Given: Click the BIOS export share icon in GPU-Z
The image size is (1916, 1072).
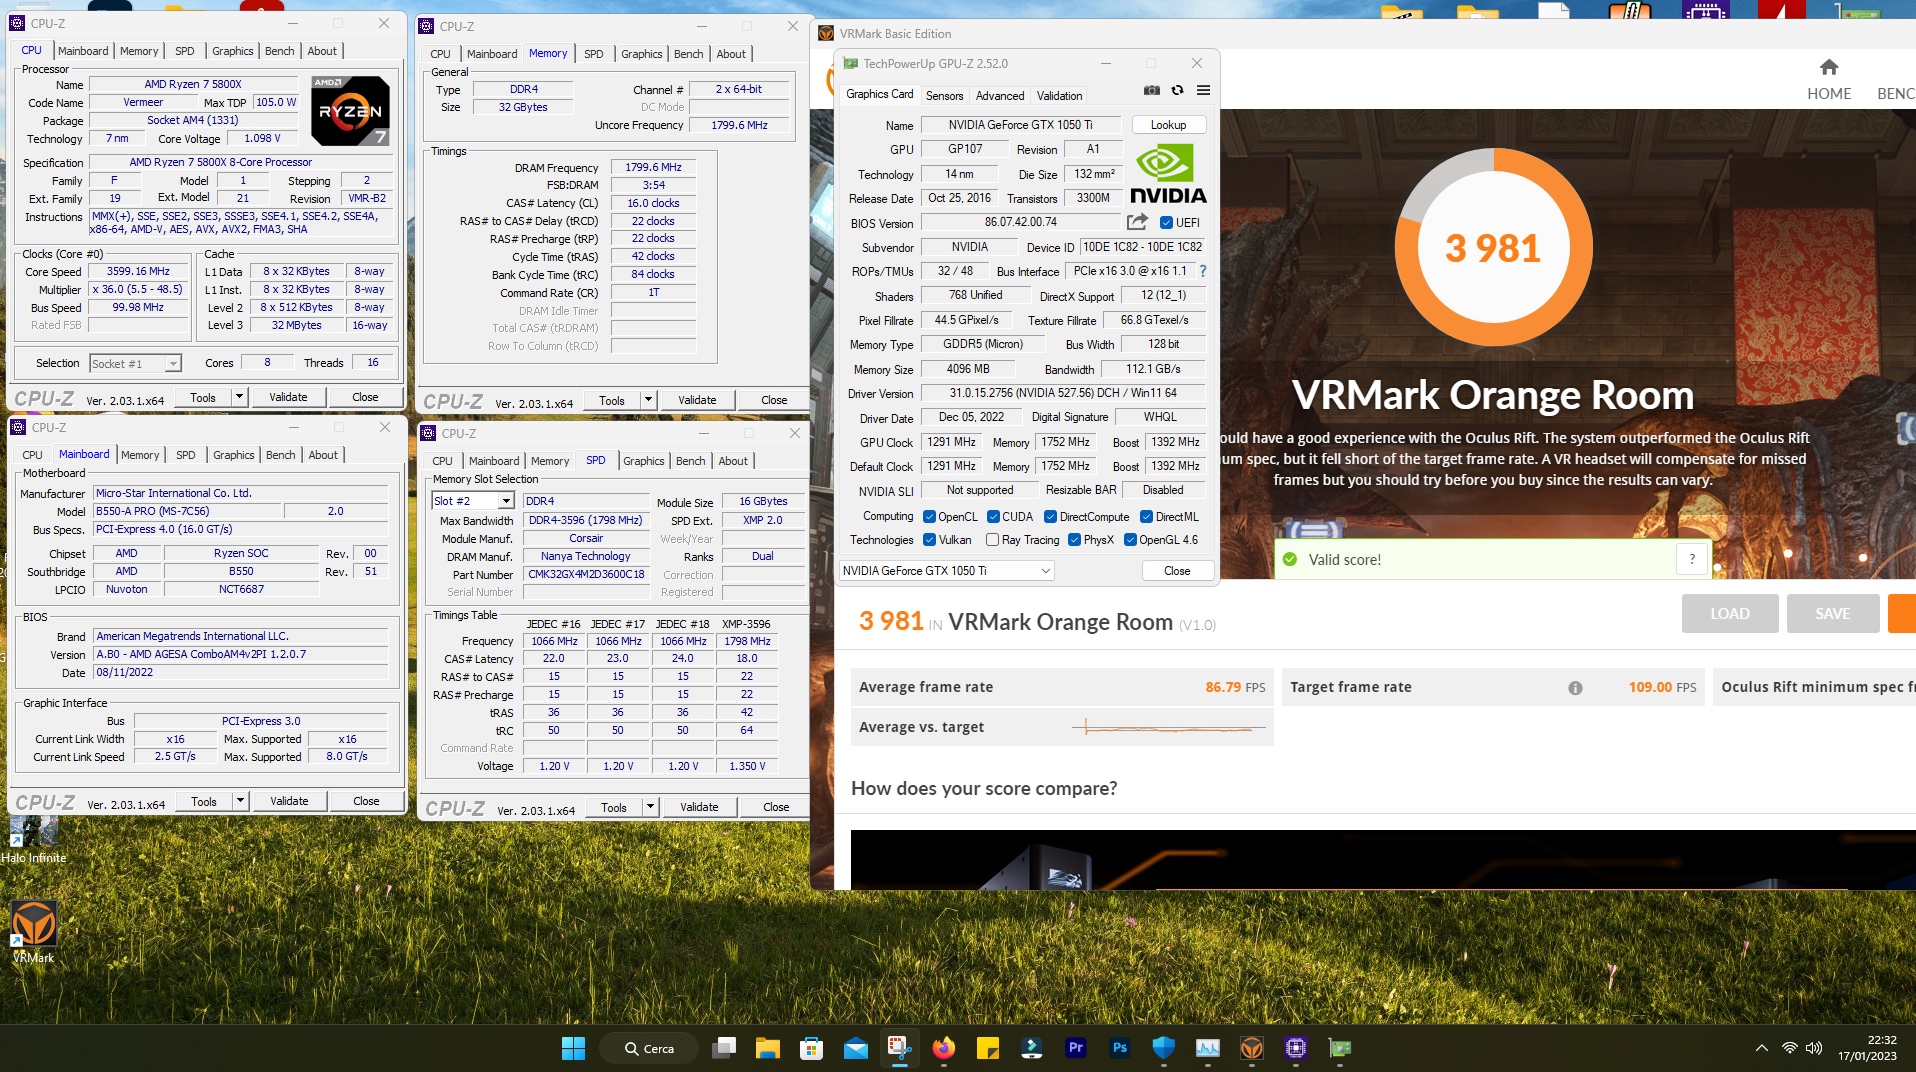Looking at the screenshot, I should [1137, 222].
